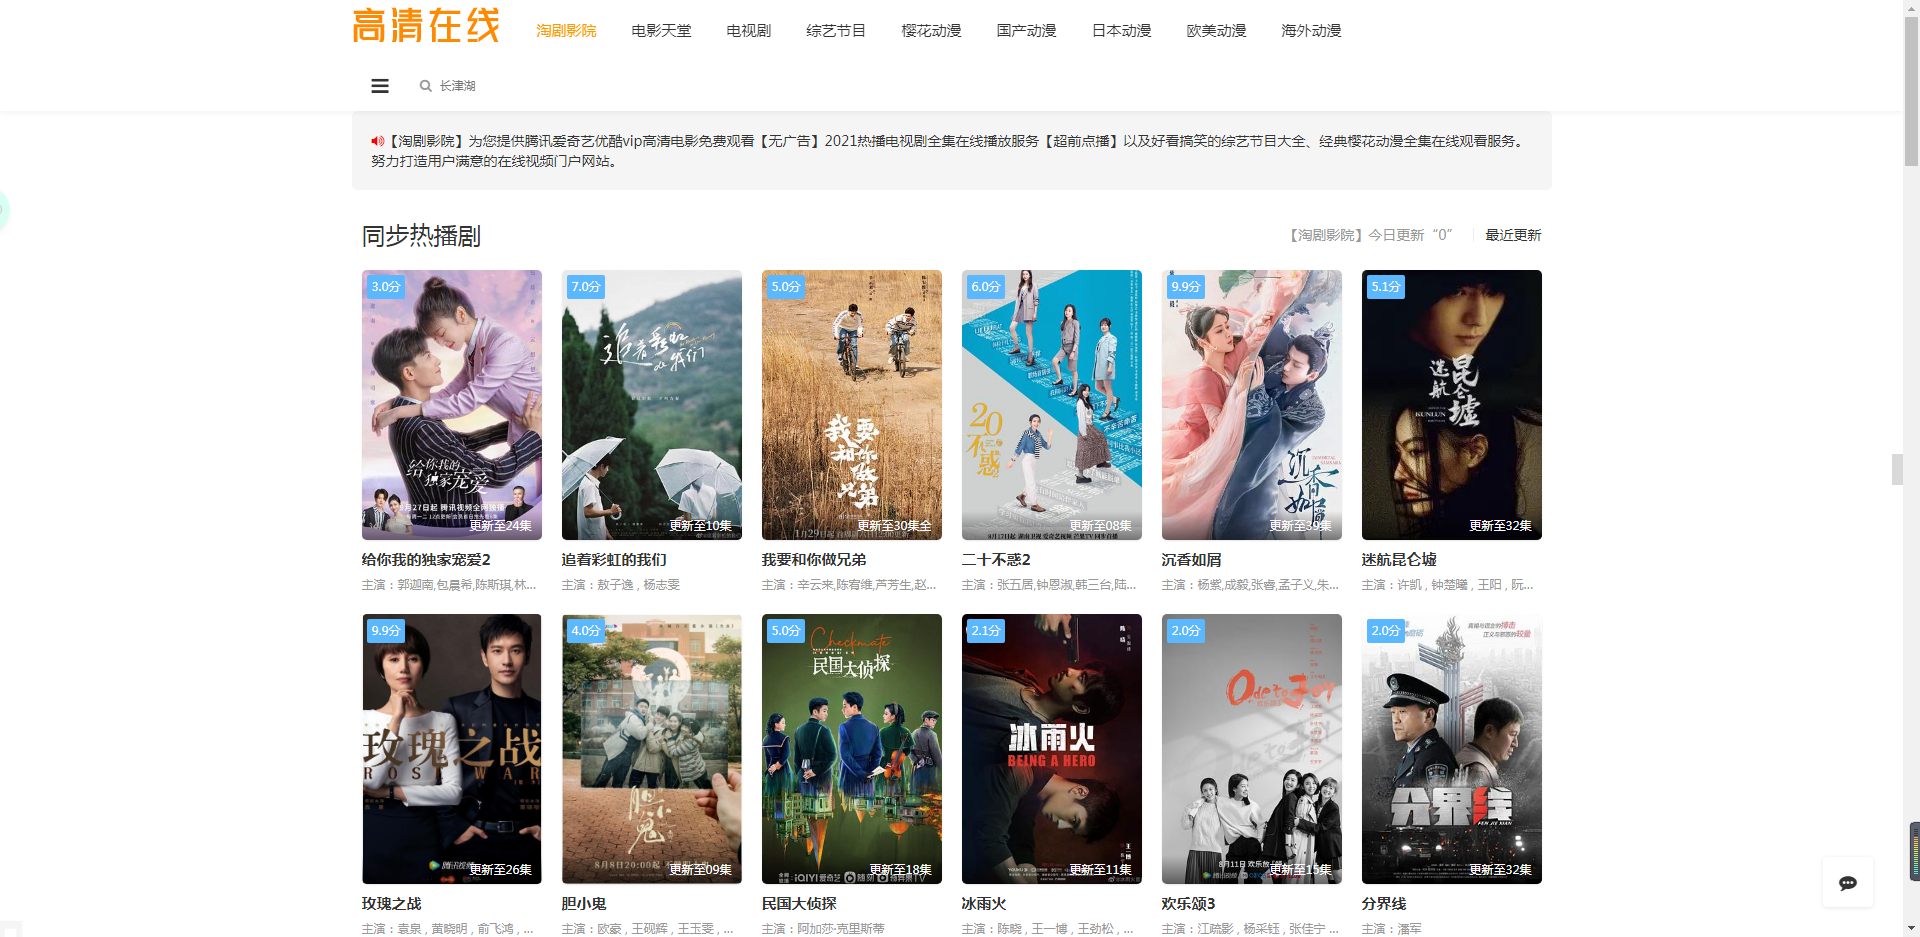Select the 电影天堂 menu item
The width and height of the screenshot is (1920, 937).
(x=661, y=31)
